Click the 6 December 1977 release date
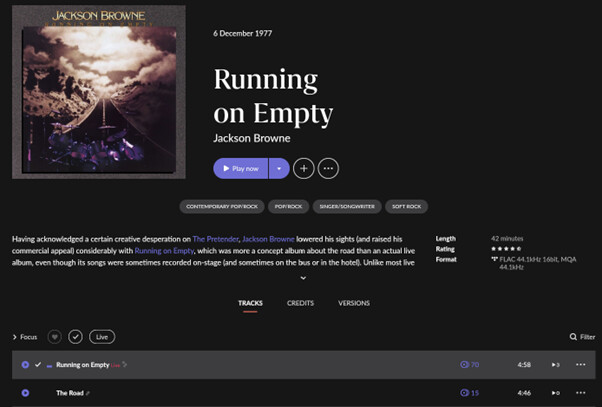The image size is (602, 407). click(x=243, y=33)
